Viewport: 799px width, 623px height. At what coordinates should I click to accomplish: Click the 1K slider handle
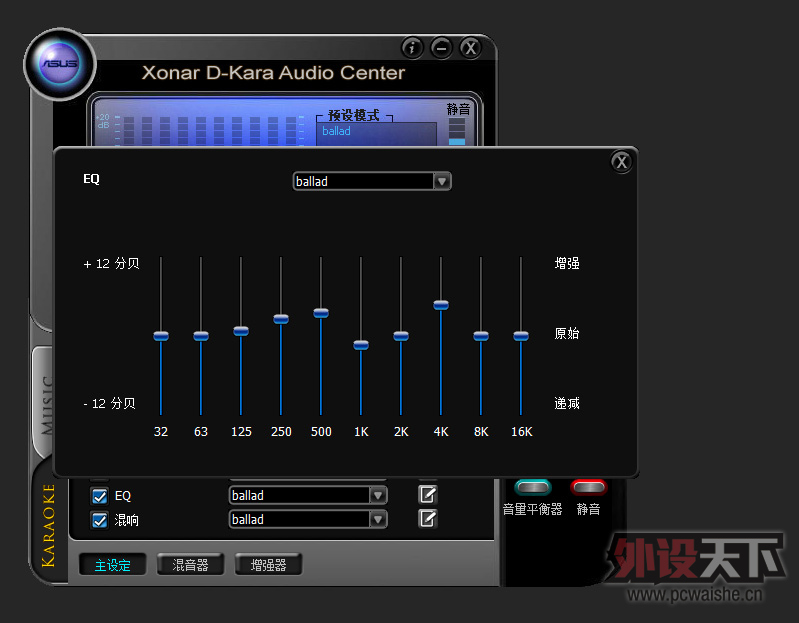coord(361,345)
